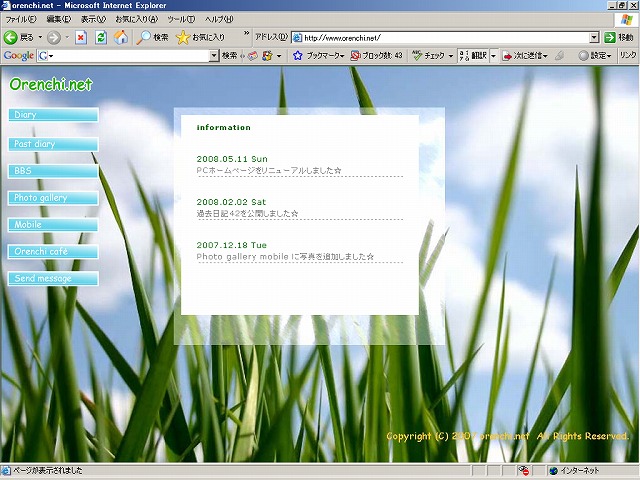The image size is (640, 480).
Task: Open the blue star Bookmarks button
Action: point(319,56)
